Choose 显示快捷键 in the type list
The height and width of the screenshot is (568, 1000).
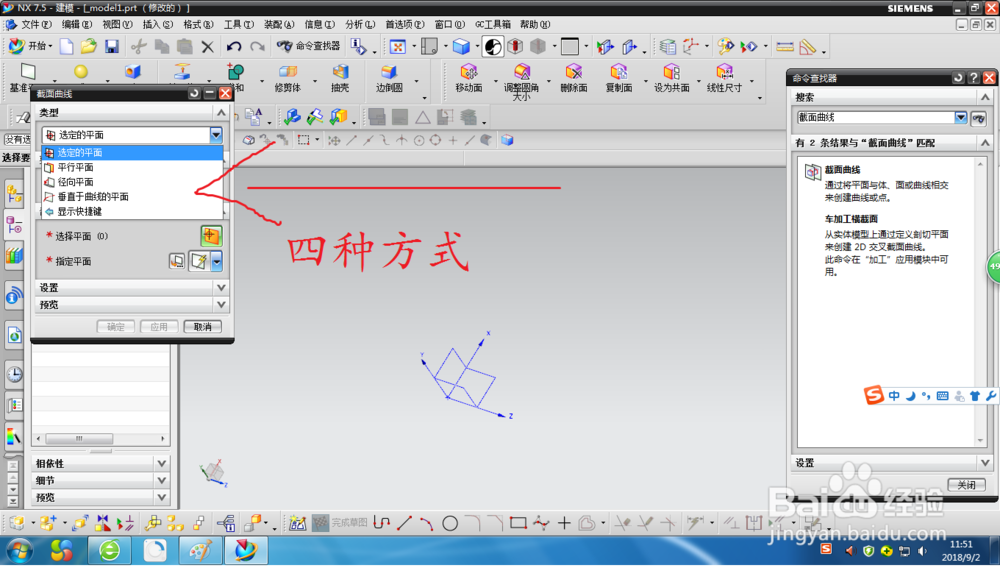pos(132,211)
